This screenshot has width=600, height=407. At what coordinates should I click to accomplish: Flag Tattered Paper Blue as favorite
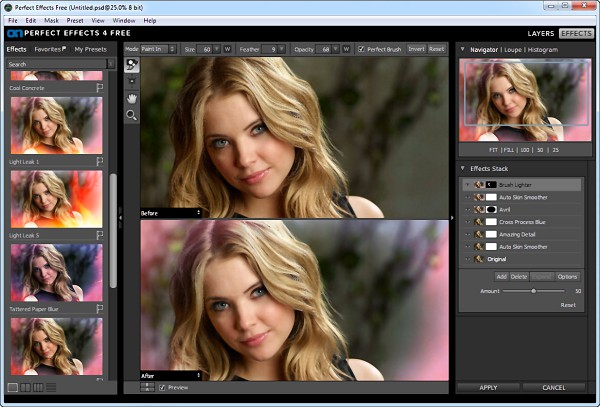click(x=99, y=308)
